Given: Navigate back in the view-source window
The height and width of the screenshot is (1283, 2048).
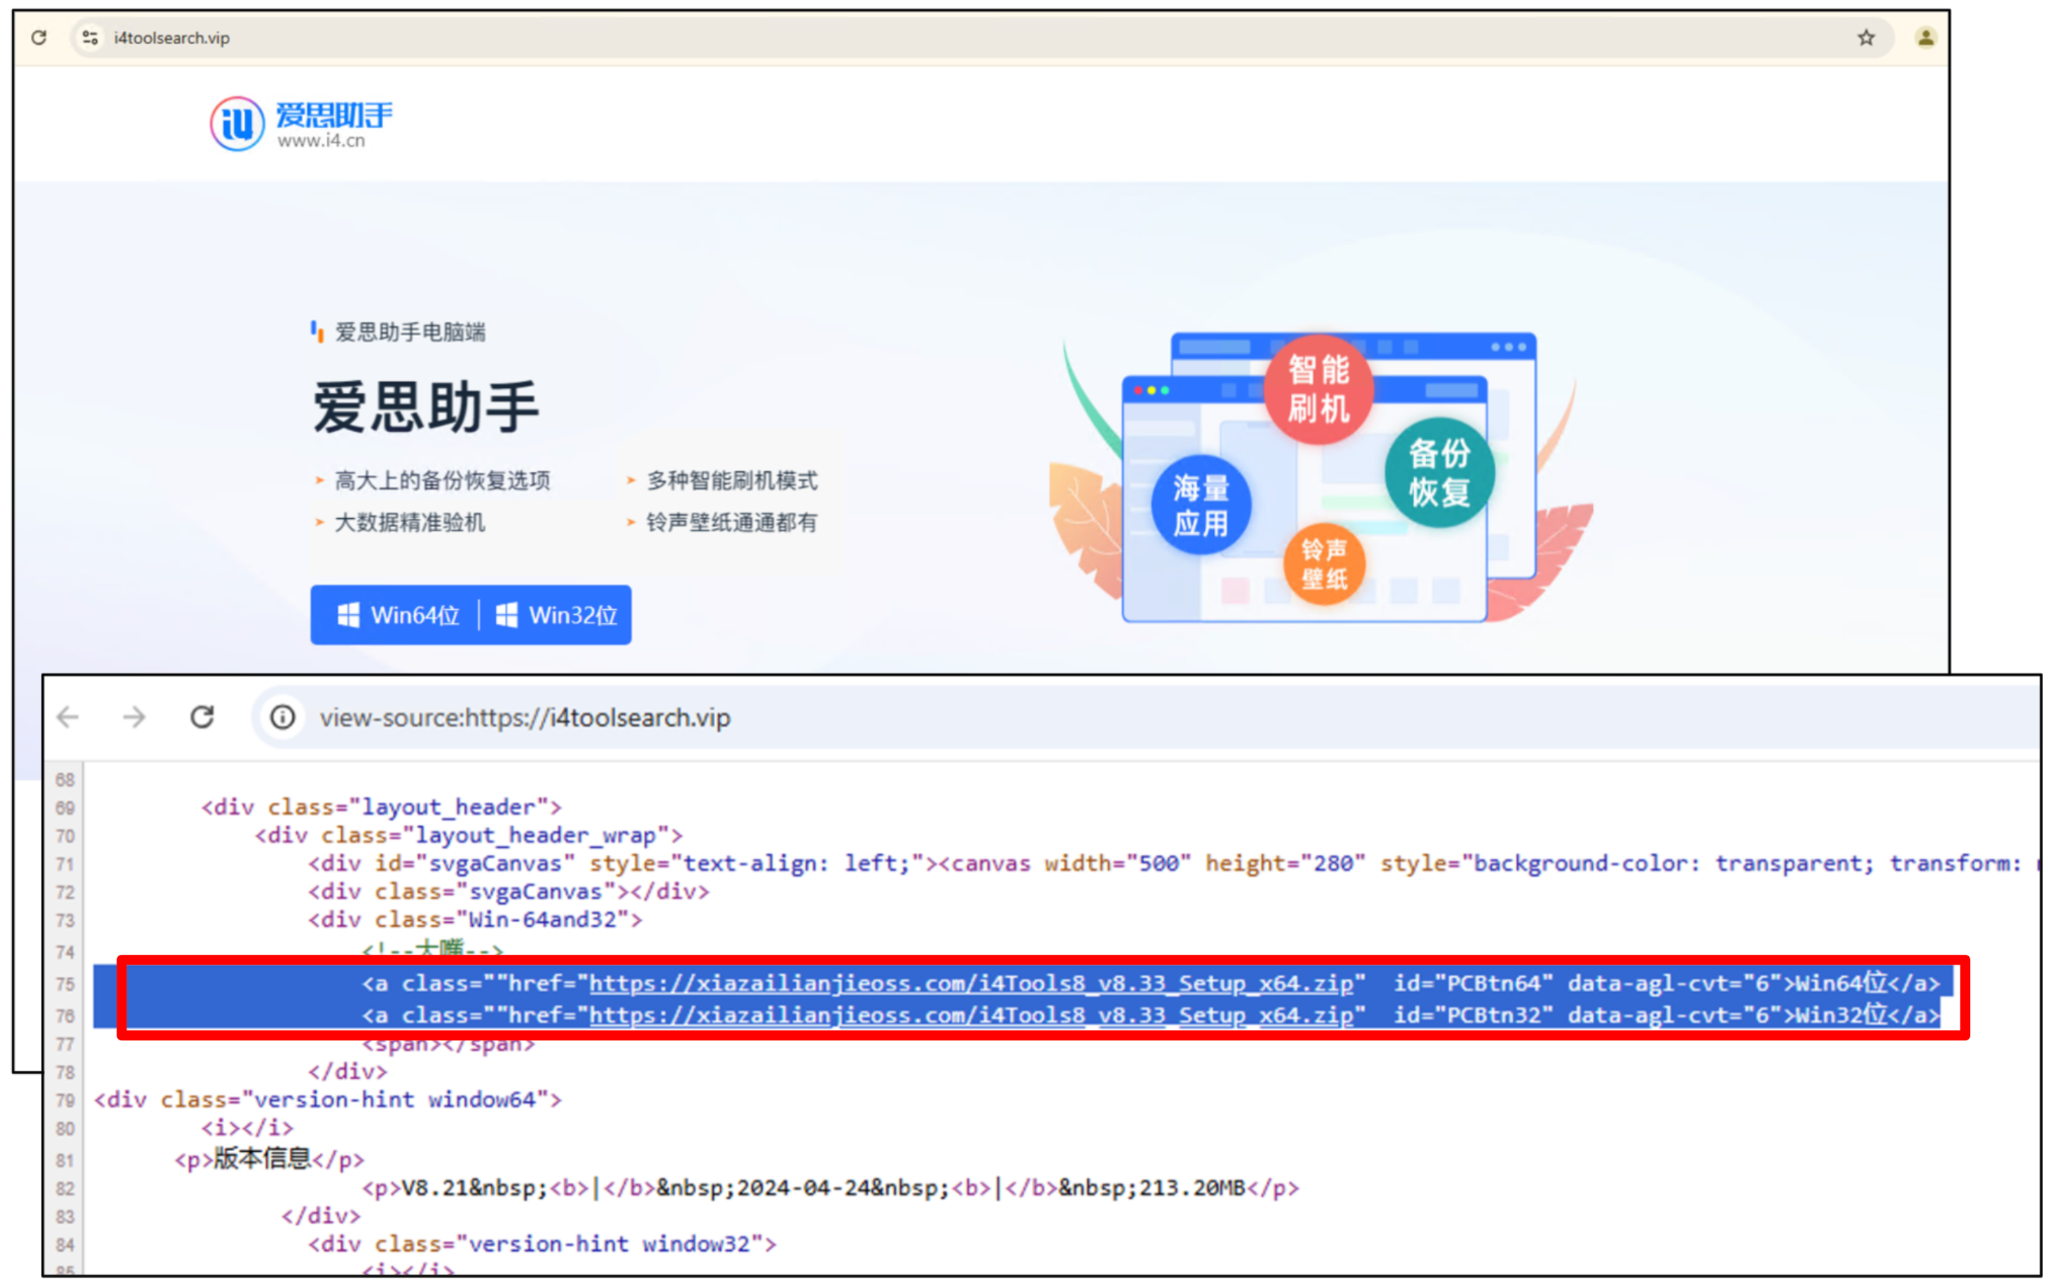Looking at the screenshot, I should pos(67,717).
